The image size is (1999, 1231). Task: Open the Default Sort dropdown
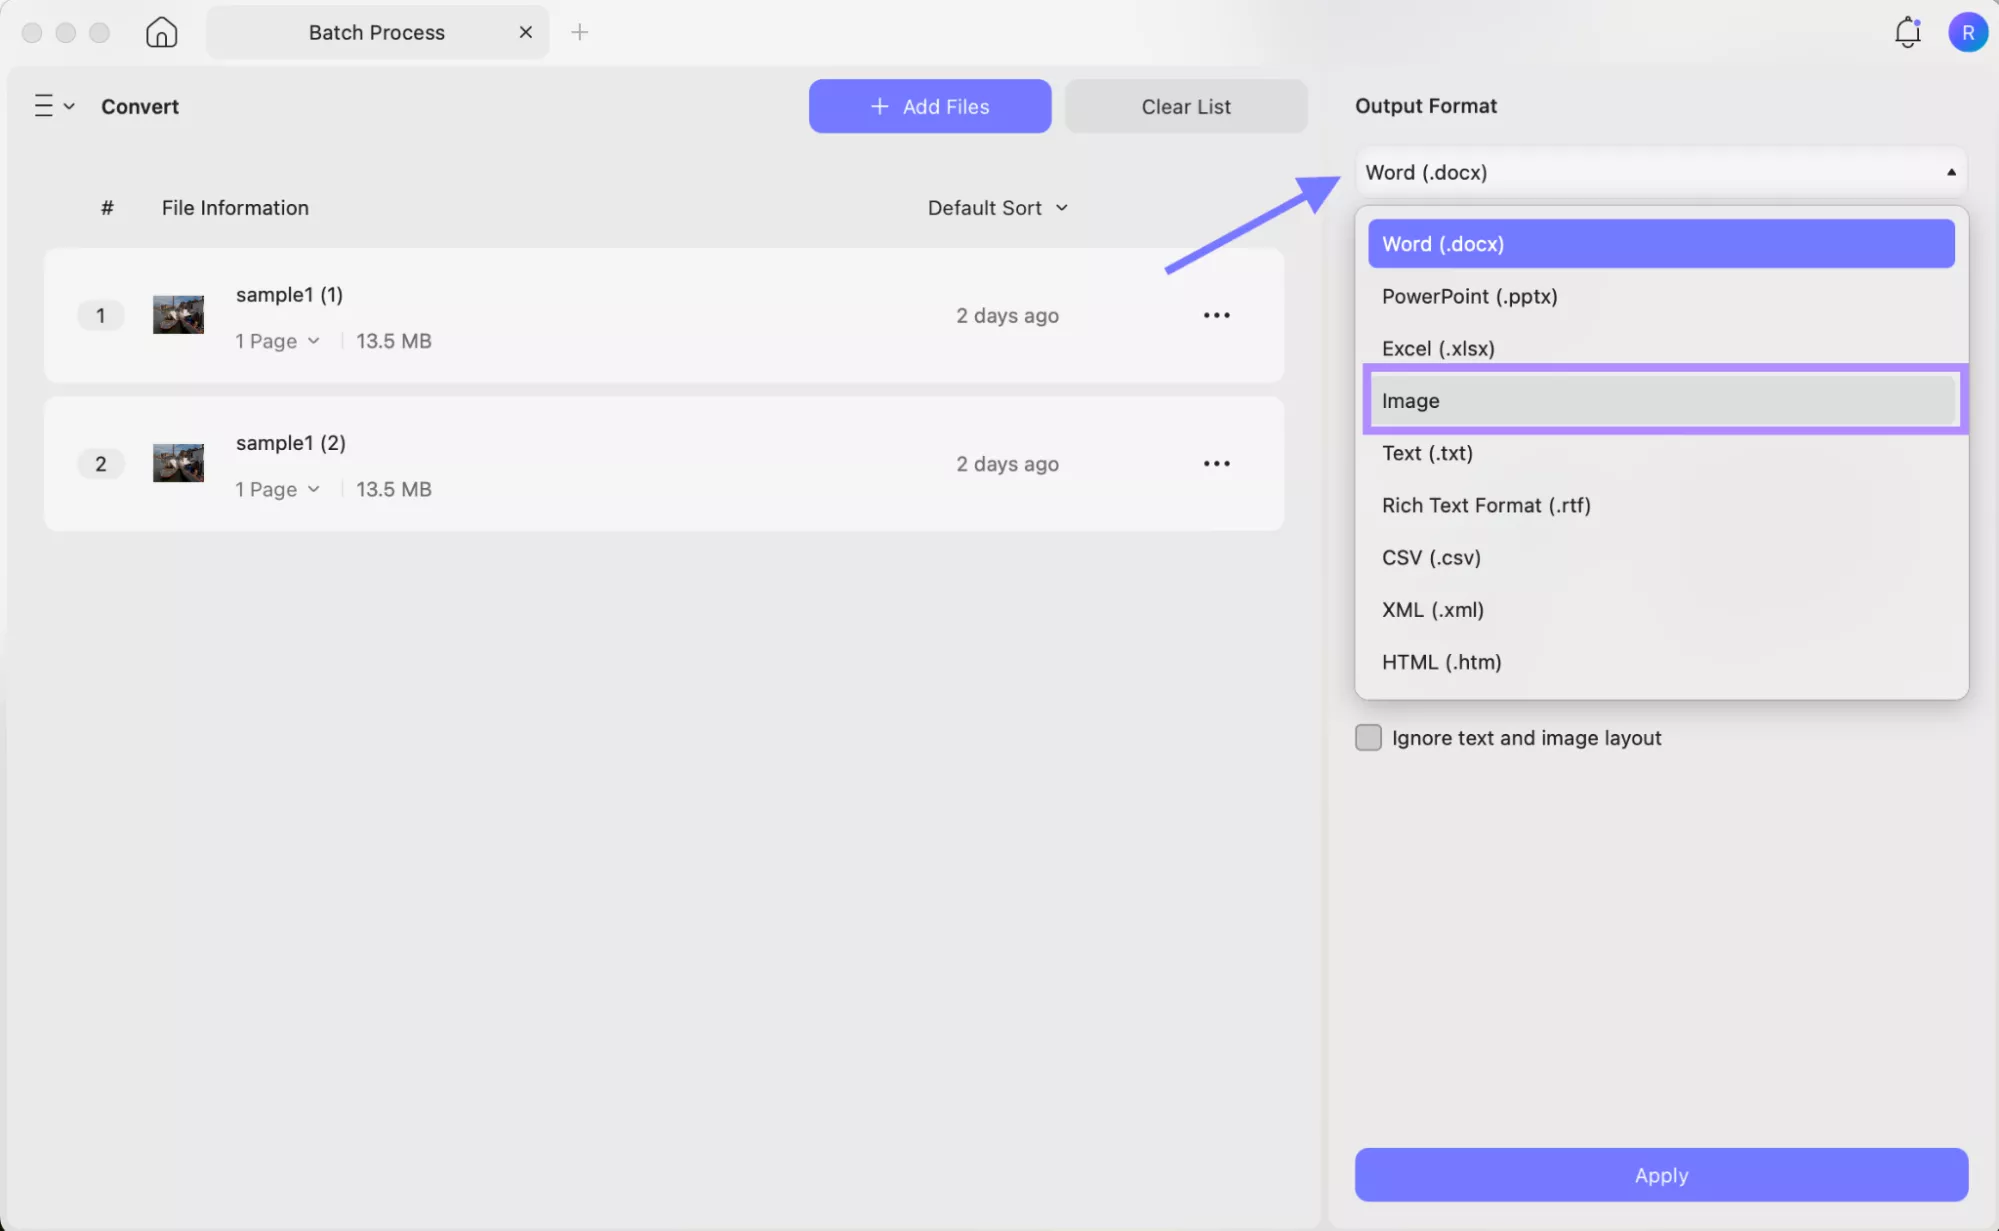(997, 207)
